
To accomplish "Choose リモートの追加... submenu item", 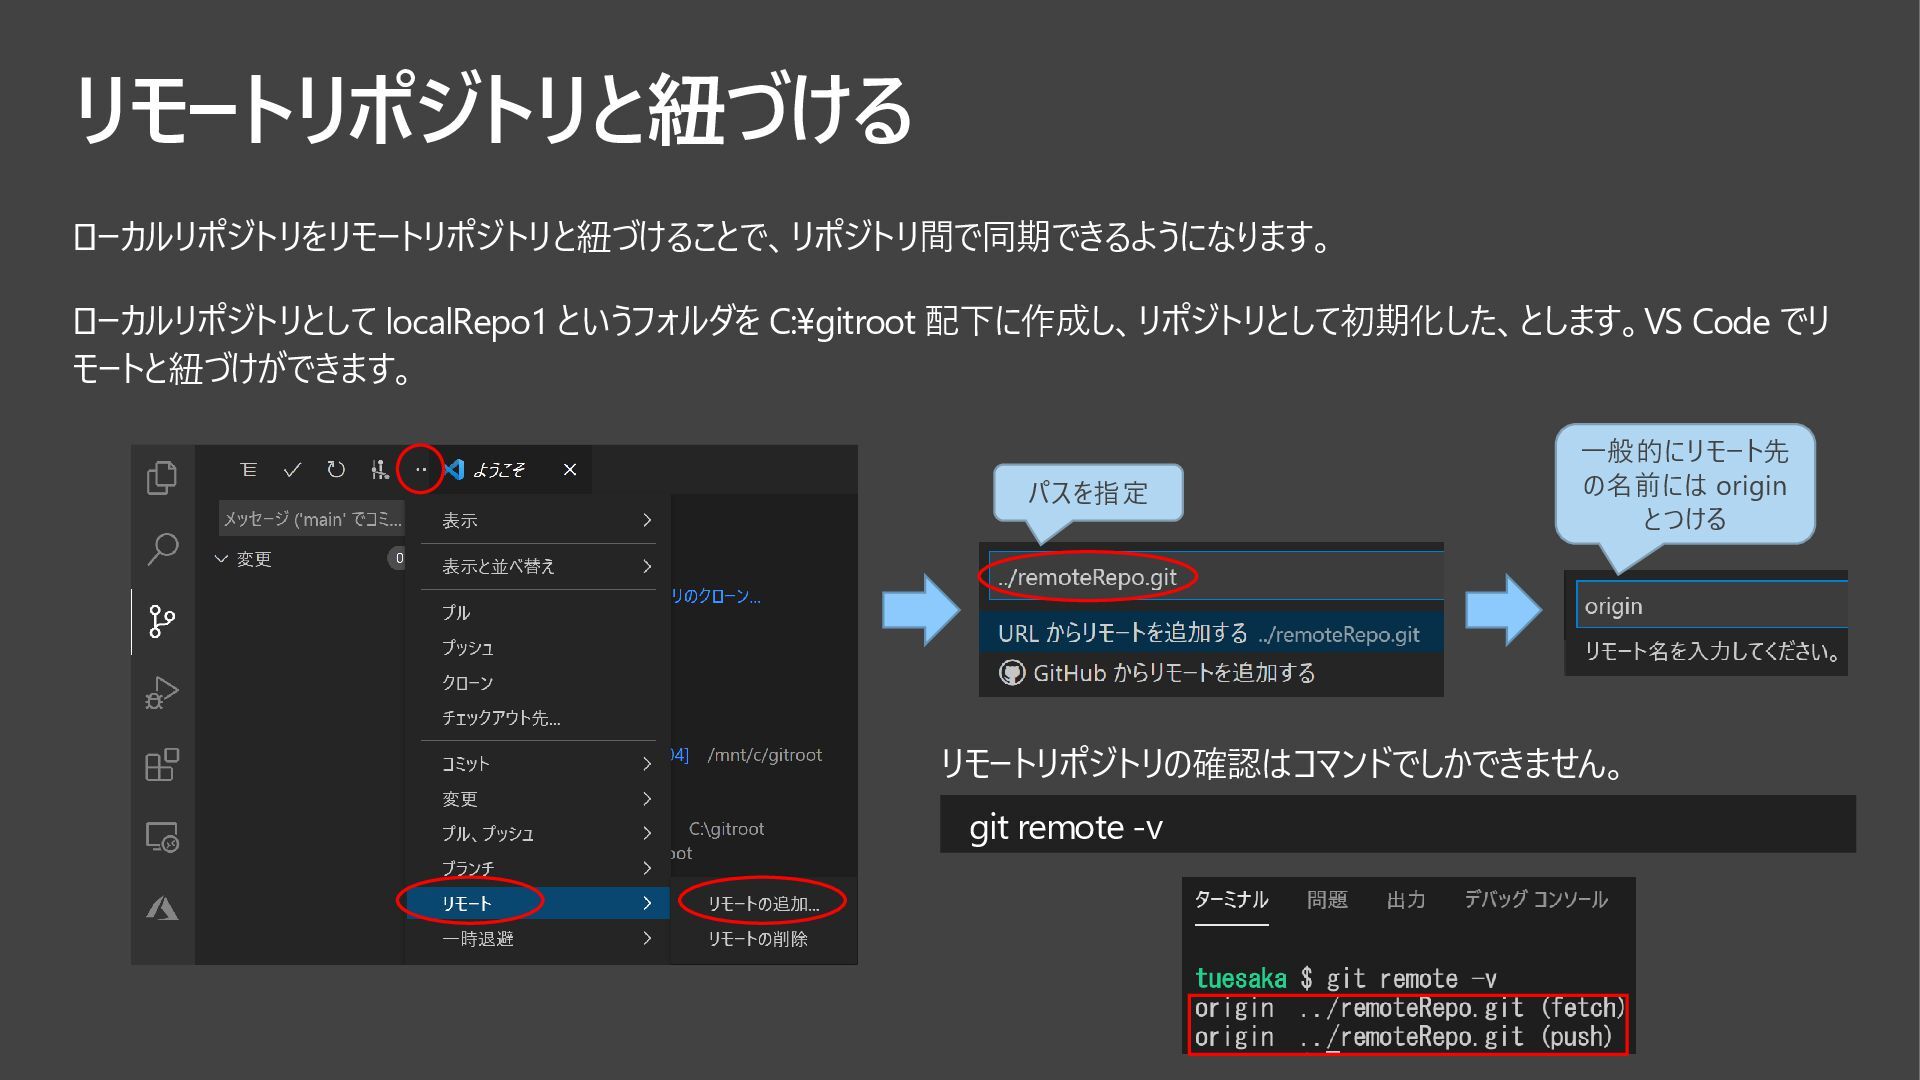I will (762, 903).
